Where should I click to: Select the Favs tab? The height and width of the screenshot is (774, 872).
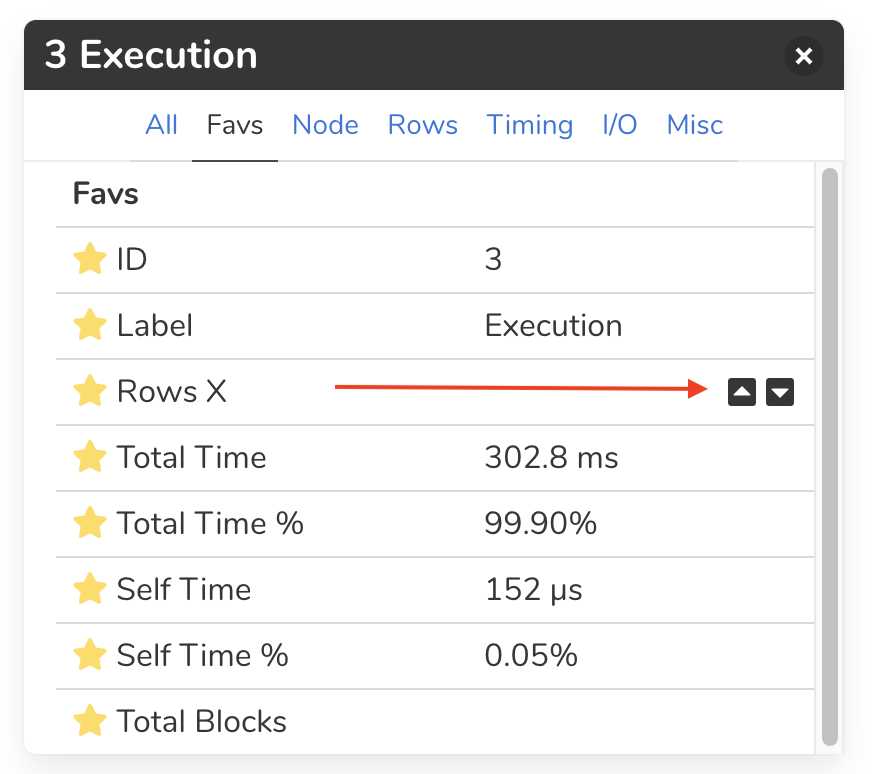[x=235, y=125]
